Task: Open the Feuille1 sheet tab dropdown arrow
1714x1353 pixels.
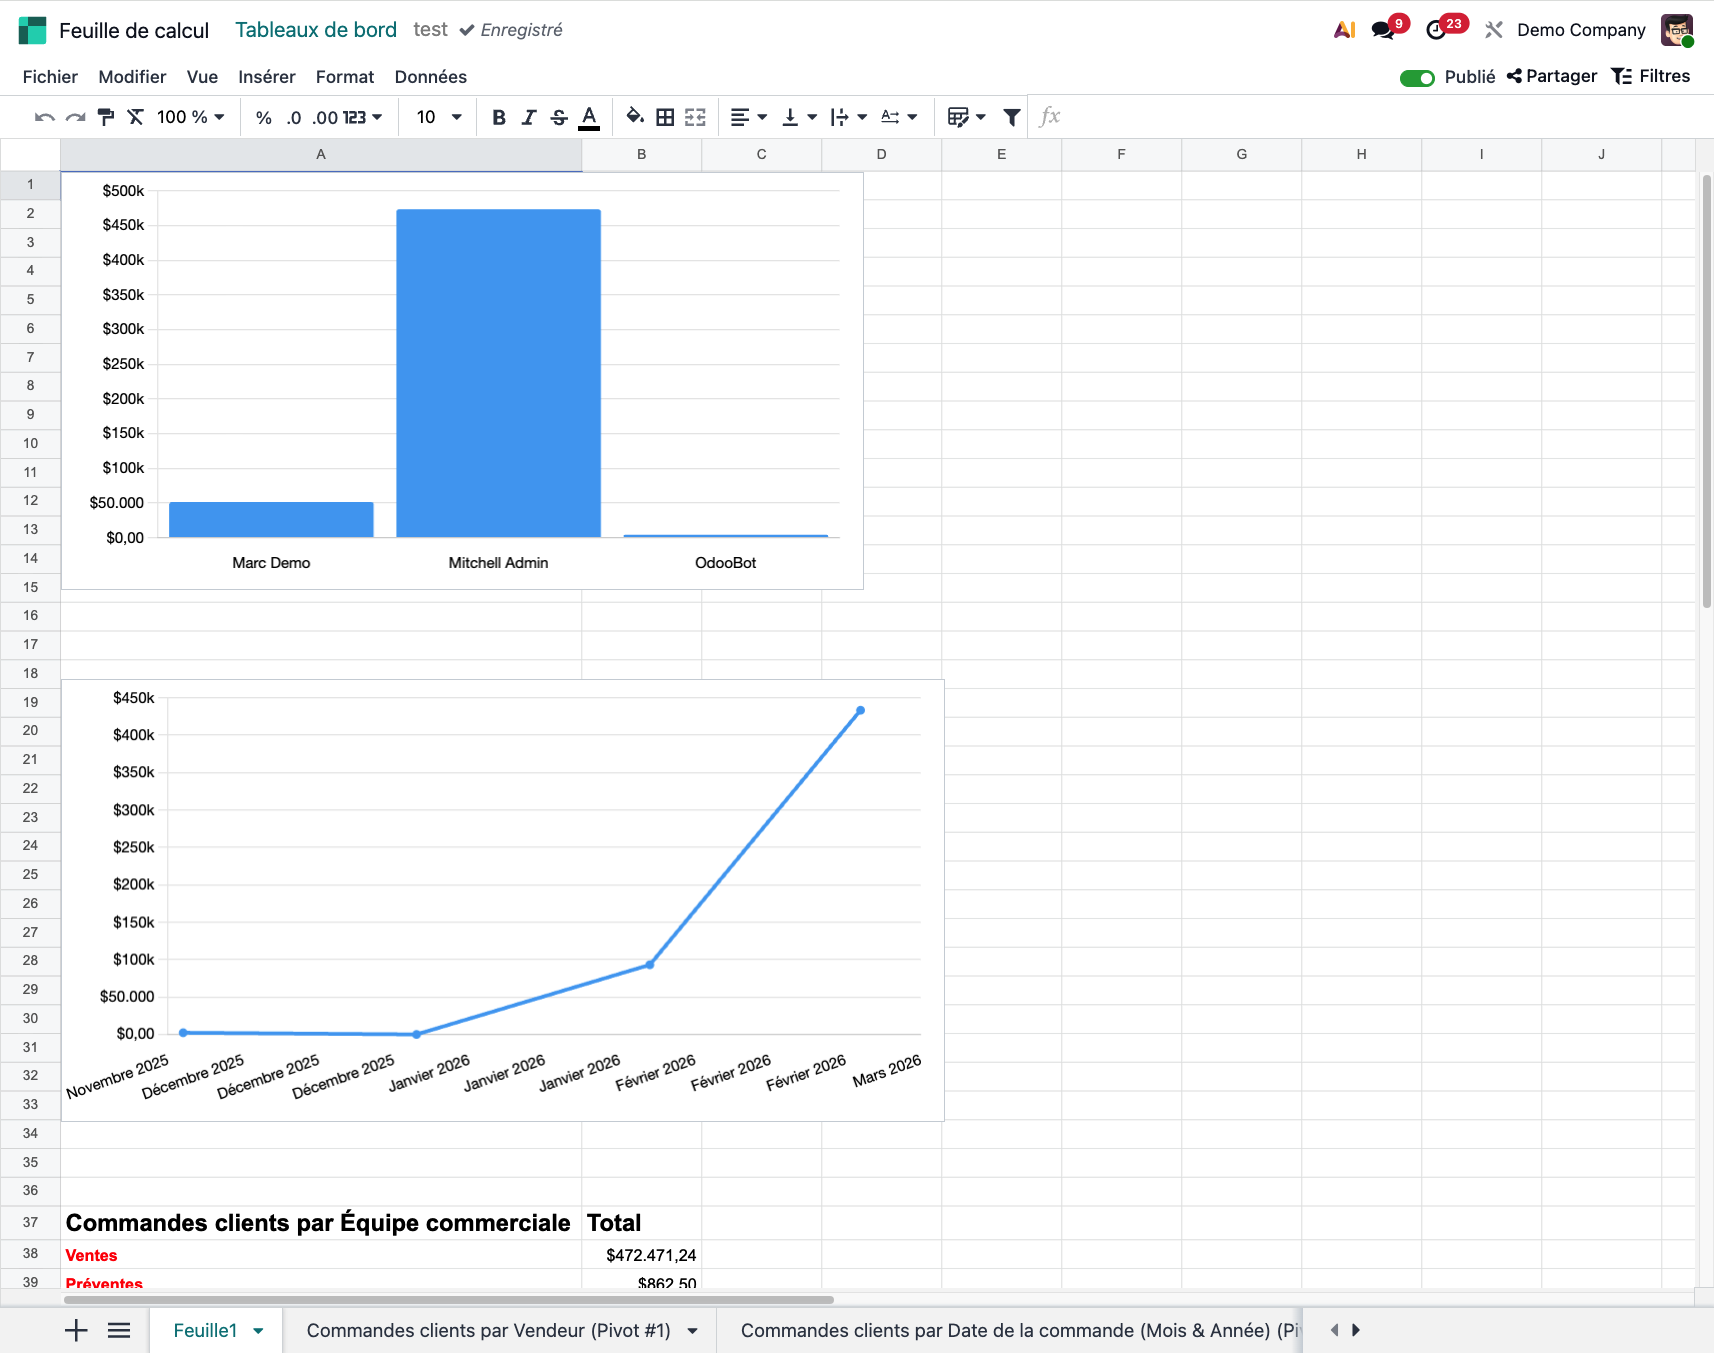Action: 259,1330
